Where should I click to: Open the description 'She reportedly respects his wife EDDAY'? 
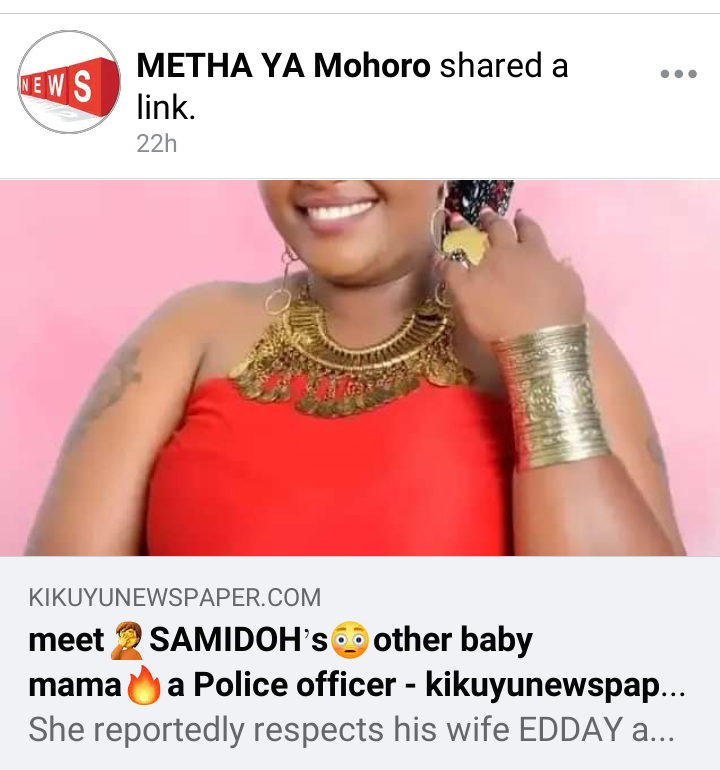click(351, 729)
